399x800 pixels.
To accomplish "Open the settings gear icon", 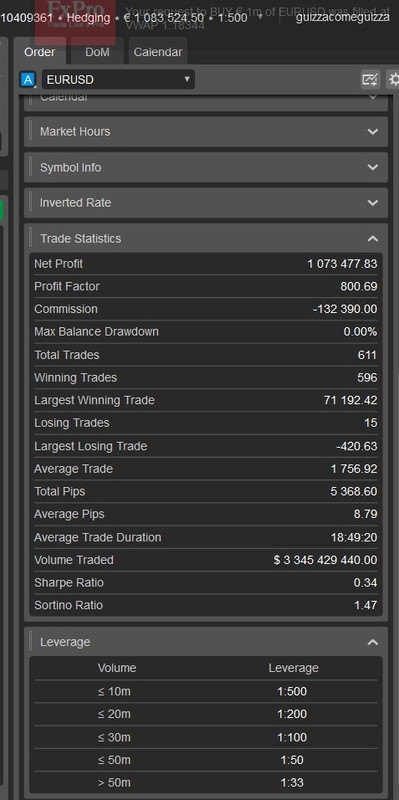I will tap(393, 80).
